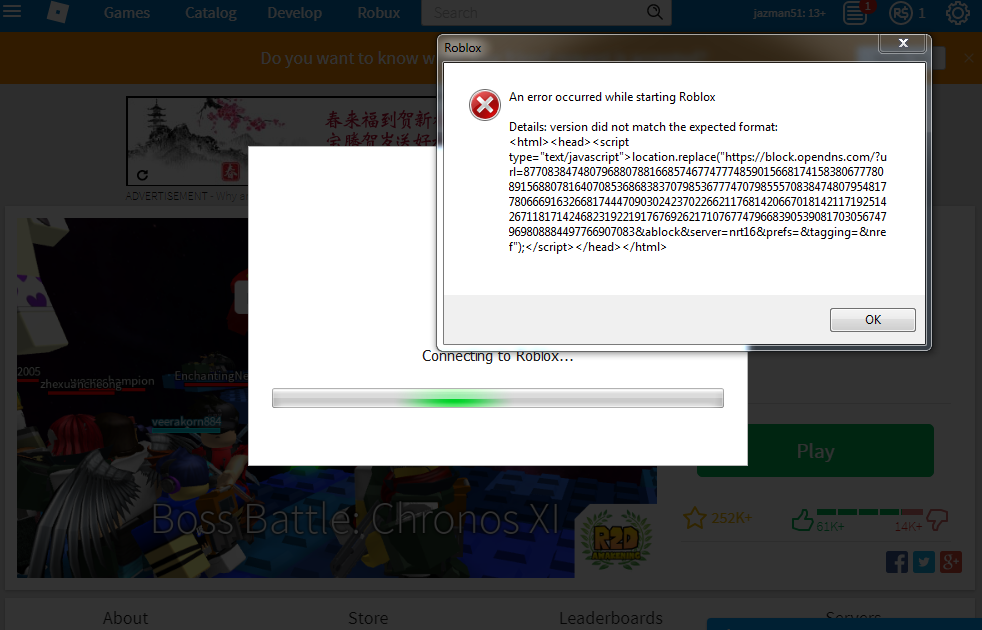Refresh the advertisement with reload icon
The image size is (982, 630).
click(x=142, y=175)
